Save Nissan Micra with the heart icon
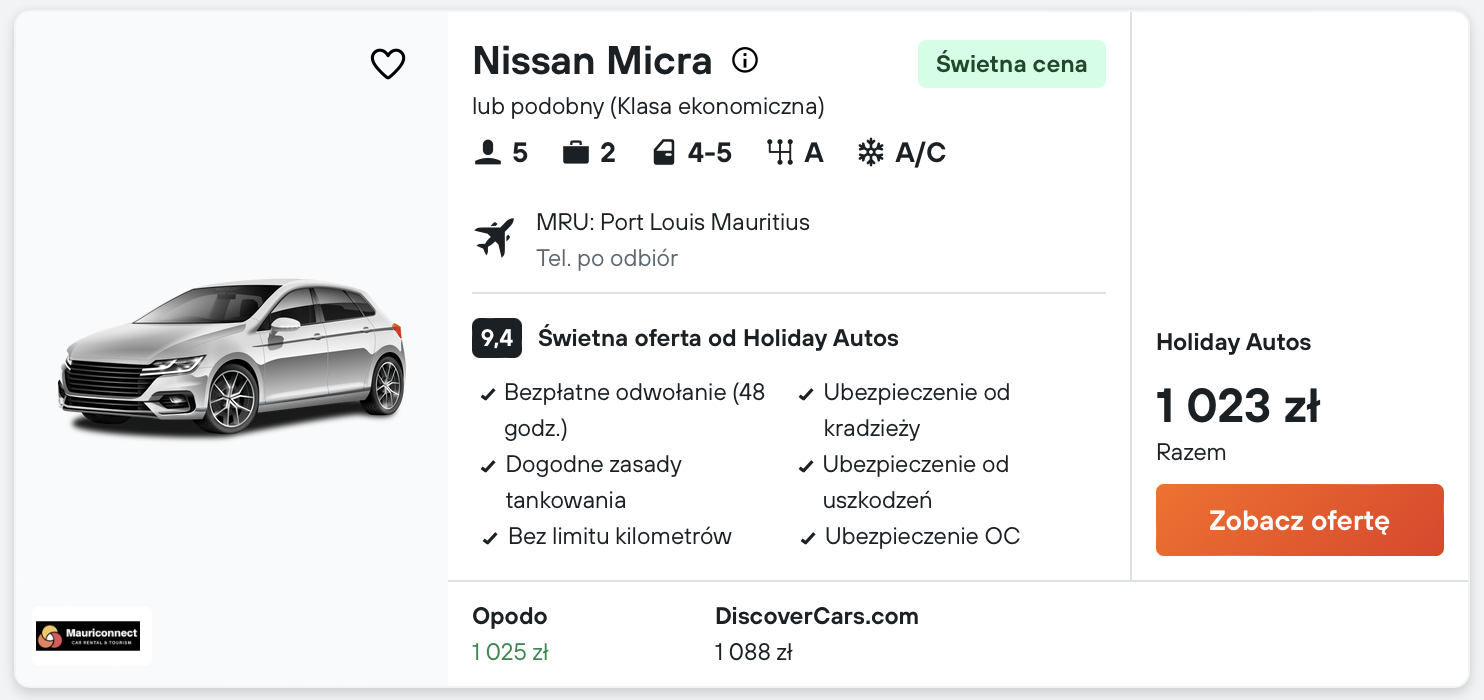 (388, 64)
